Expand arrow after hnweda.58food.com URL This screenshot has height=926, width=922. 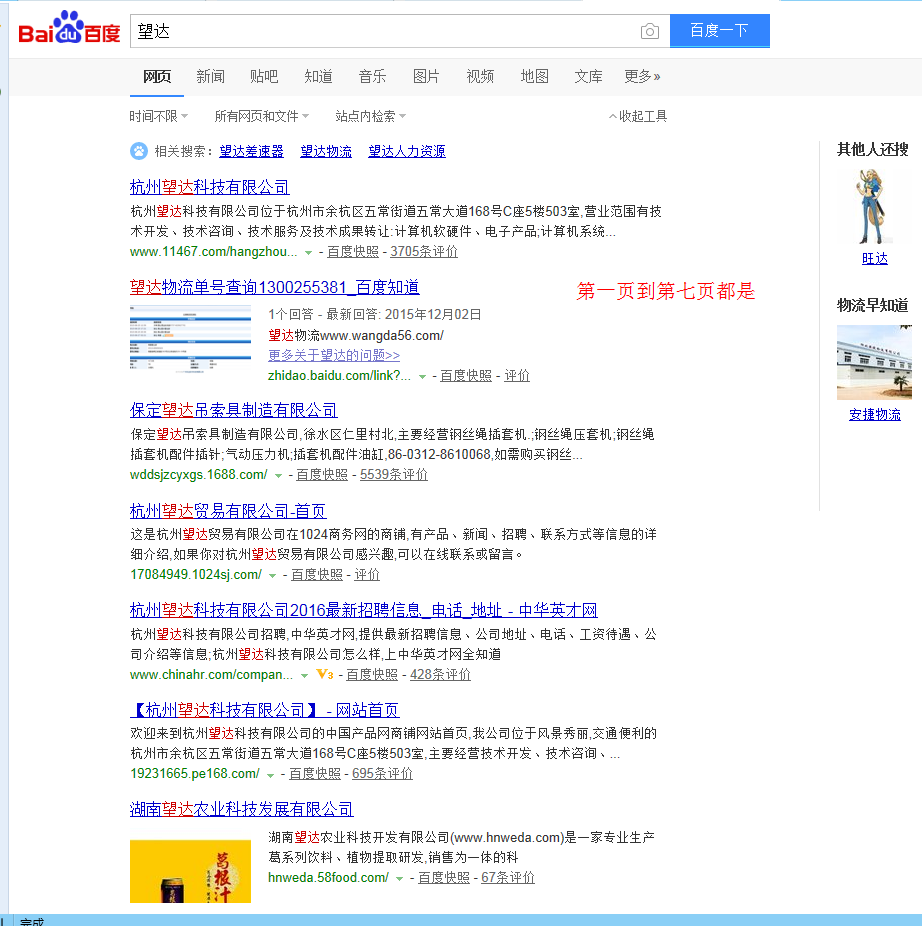399,879
